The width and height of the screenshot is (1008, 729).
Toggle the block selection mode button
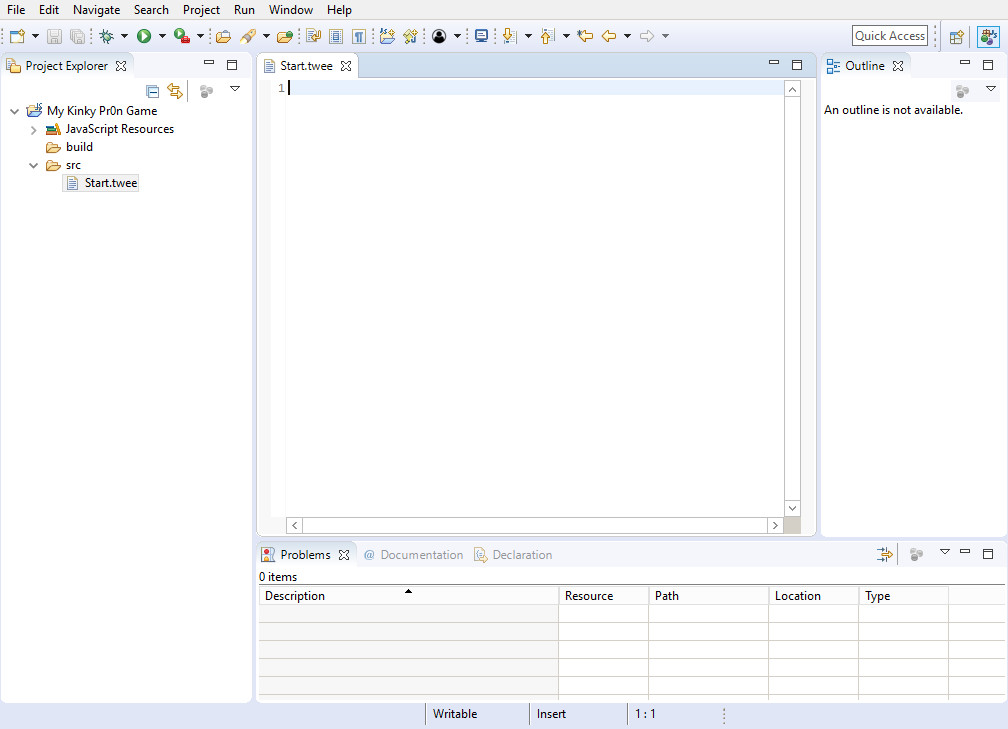click(336, 36)
